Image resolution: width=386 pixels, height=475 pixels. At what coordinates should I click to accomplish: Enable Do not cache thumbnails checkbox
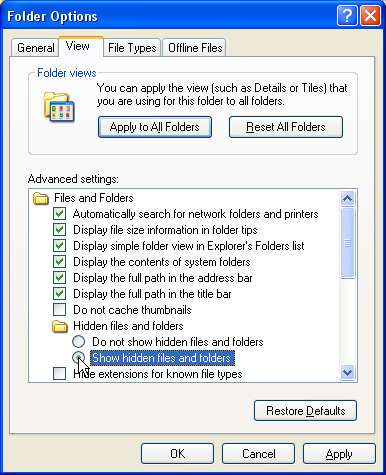(x=60, y=310)
